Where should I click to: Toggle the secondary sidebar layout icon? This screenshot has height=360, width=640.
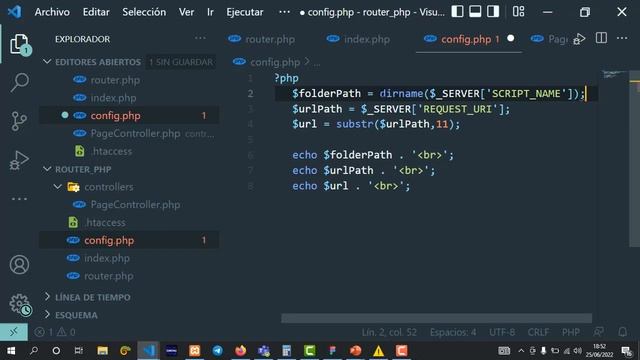[x=493, y=11]
